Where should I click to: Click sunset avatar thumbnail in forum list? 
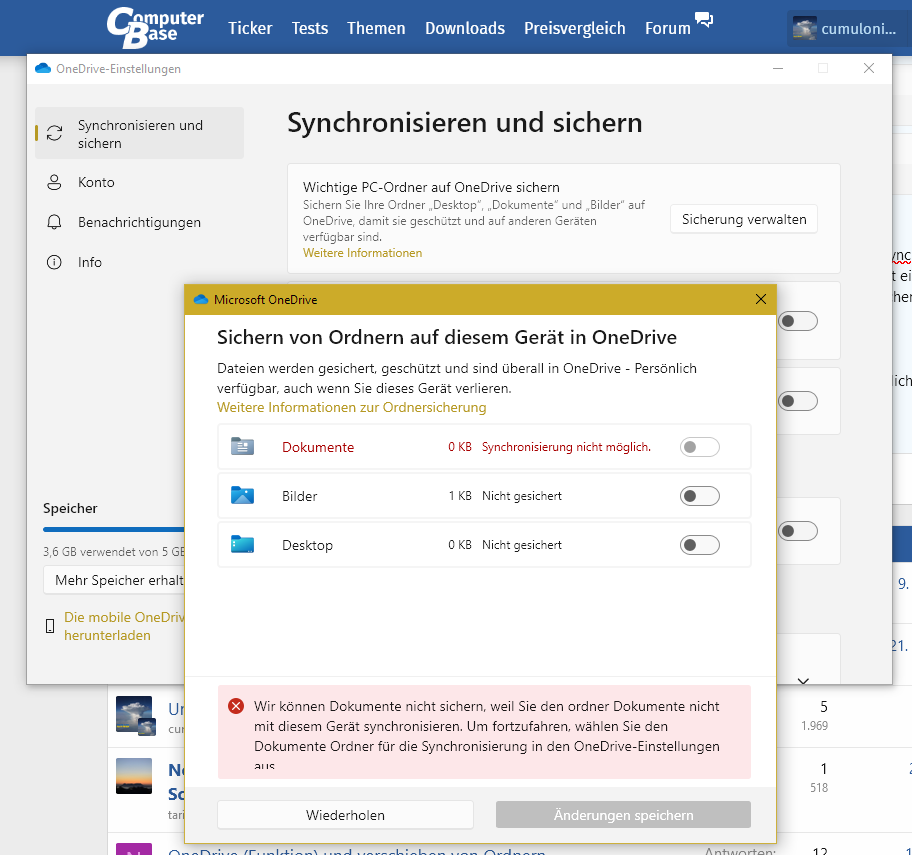[134, 776]
